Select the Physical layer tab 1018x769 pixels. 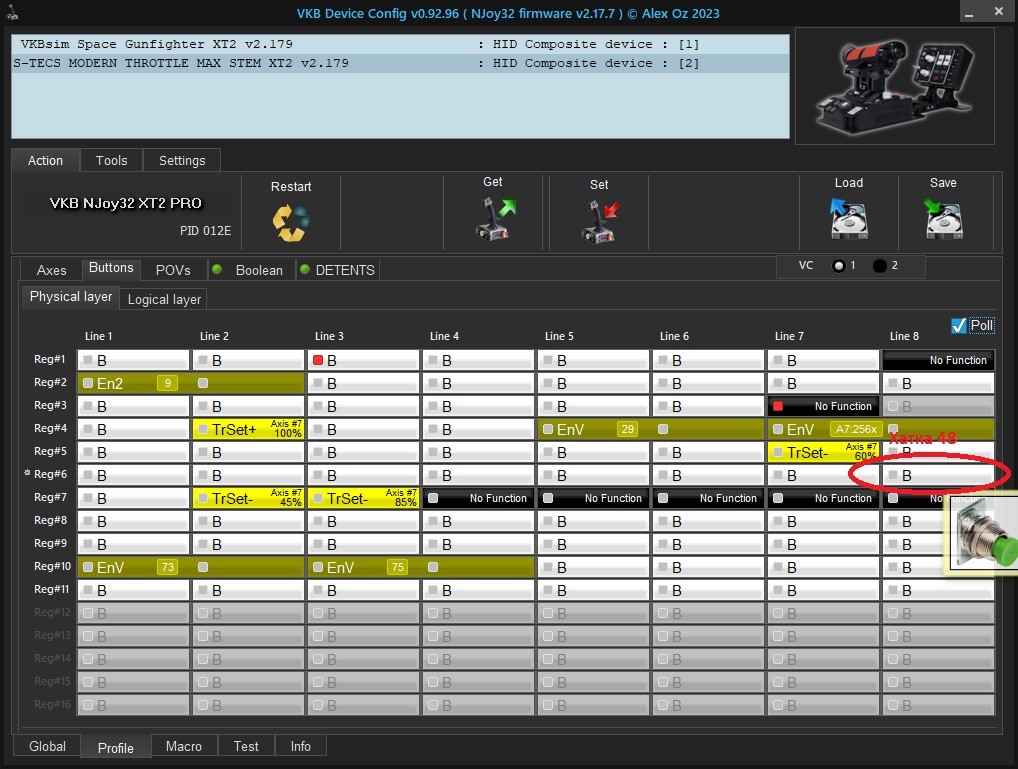pos(71,297)
